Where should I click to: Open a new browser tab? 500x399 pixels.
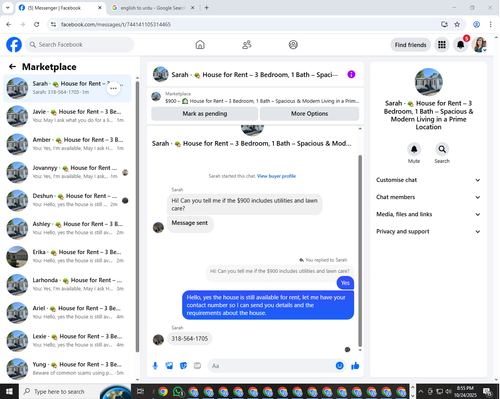point(207,8)
